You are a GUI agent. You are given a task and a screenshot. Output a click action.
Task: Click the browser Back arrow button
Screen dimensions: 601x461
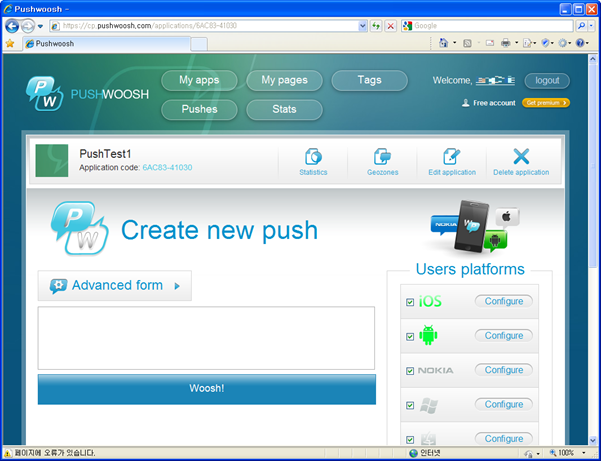(12, 26)
